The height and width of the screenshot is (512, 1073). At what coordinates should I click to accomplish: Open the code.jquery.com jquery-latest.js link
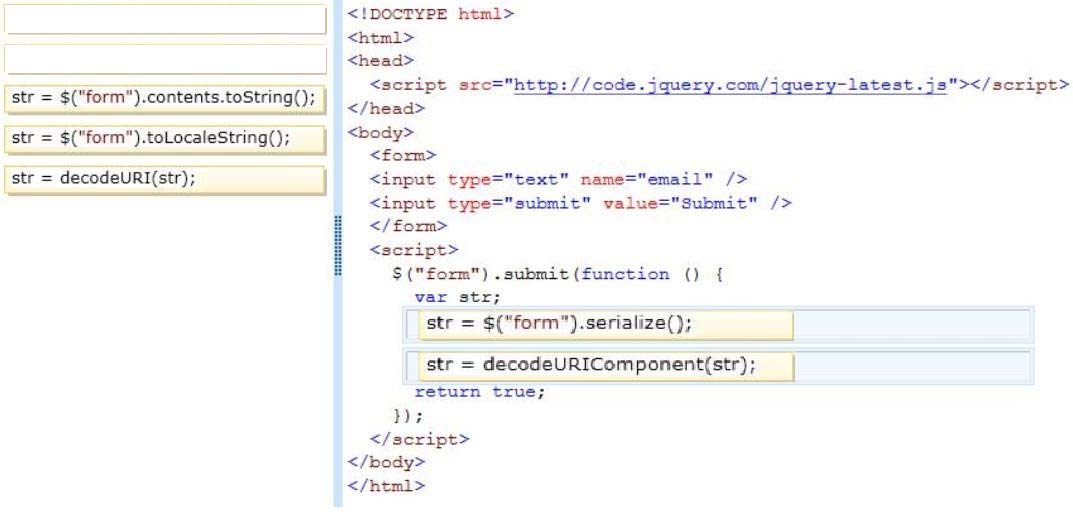730,85
